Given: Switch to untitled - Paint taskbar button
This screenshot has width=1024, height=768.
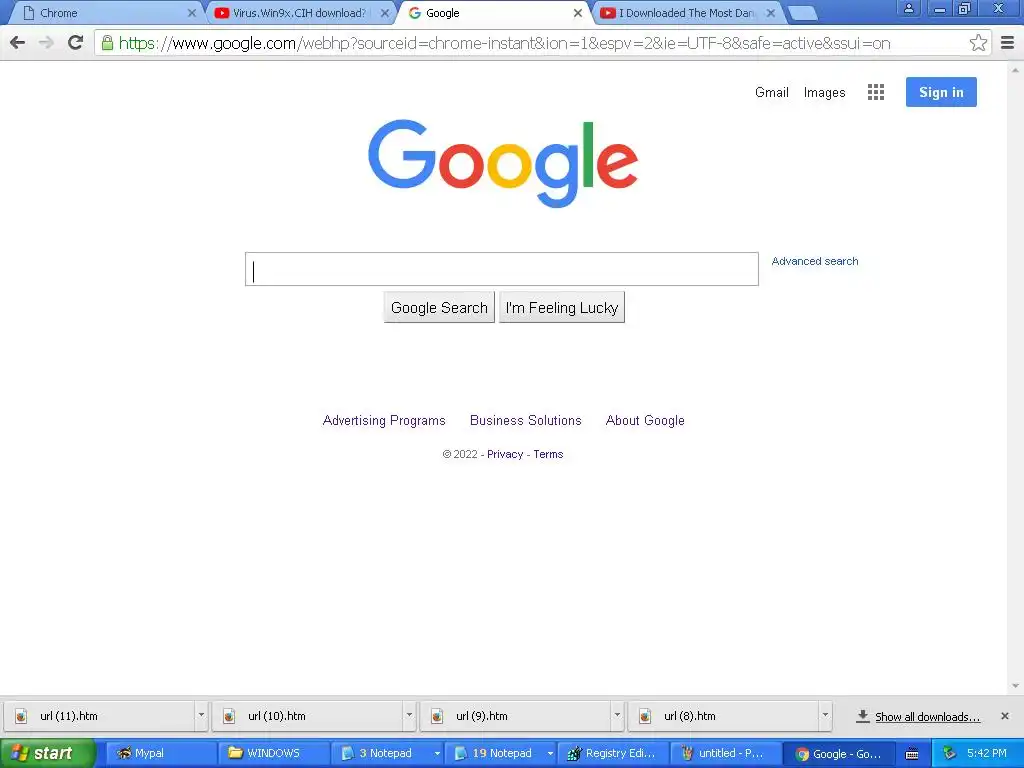Looking at the screenshot, I should (x=726, y=754).
